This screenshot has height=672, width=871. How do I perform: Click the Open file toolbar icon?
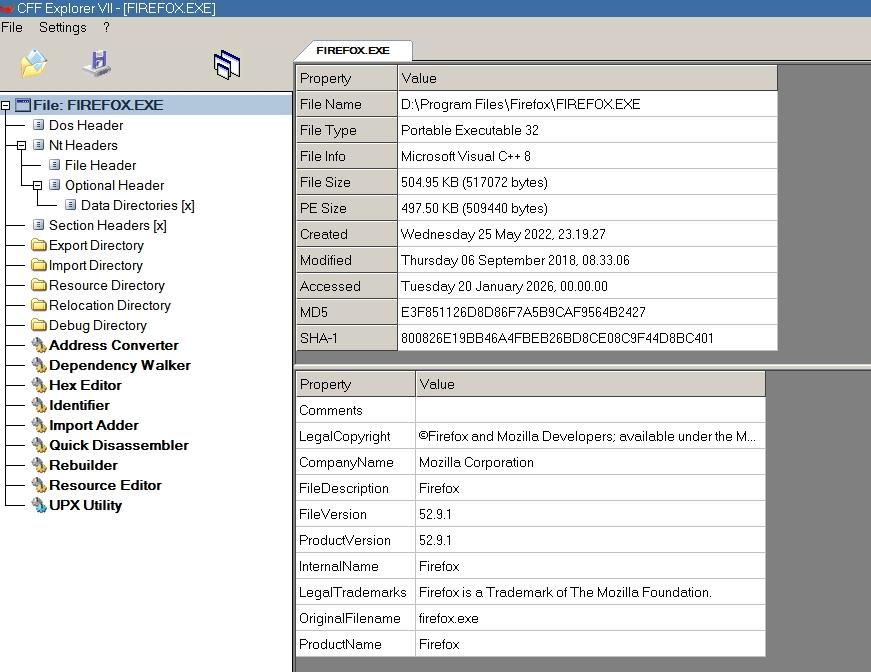tap(33, 64)
